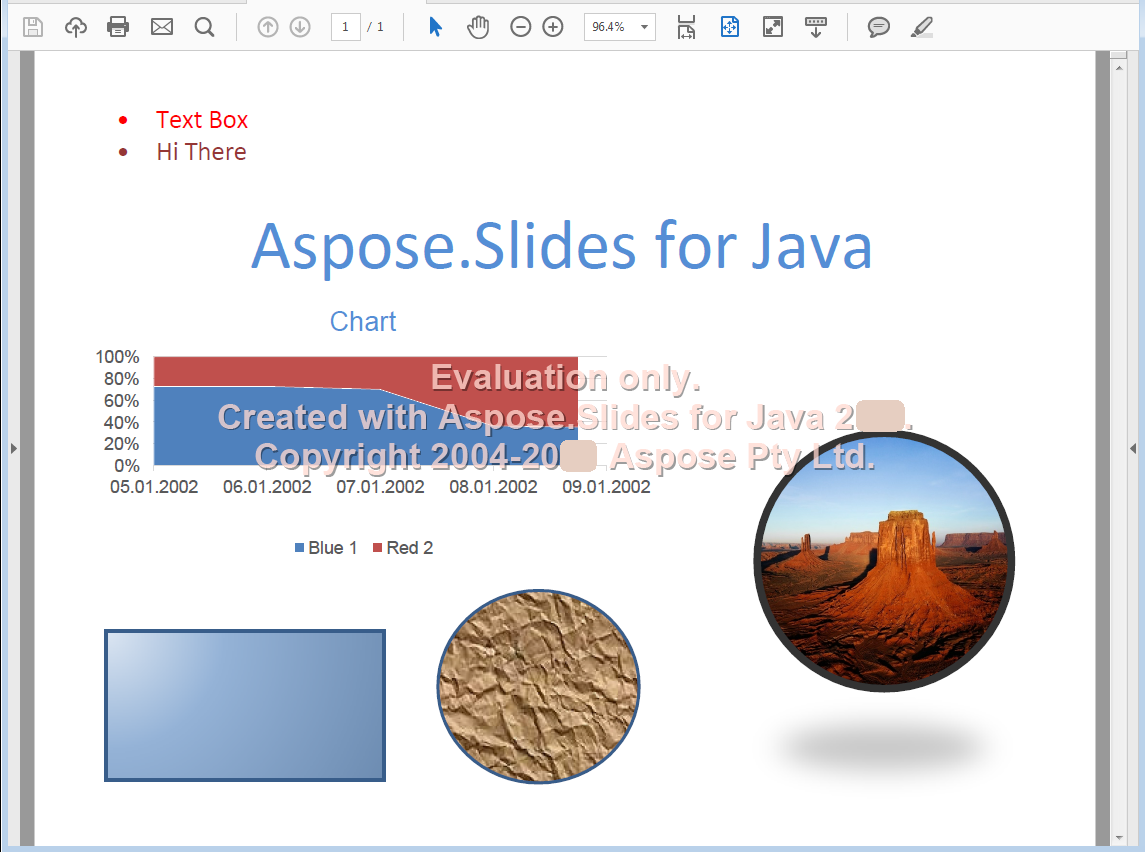
Task: Click the scrollbar up arrow
Action: 1119,68
